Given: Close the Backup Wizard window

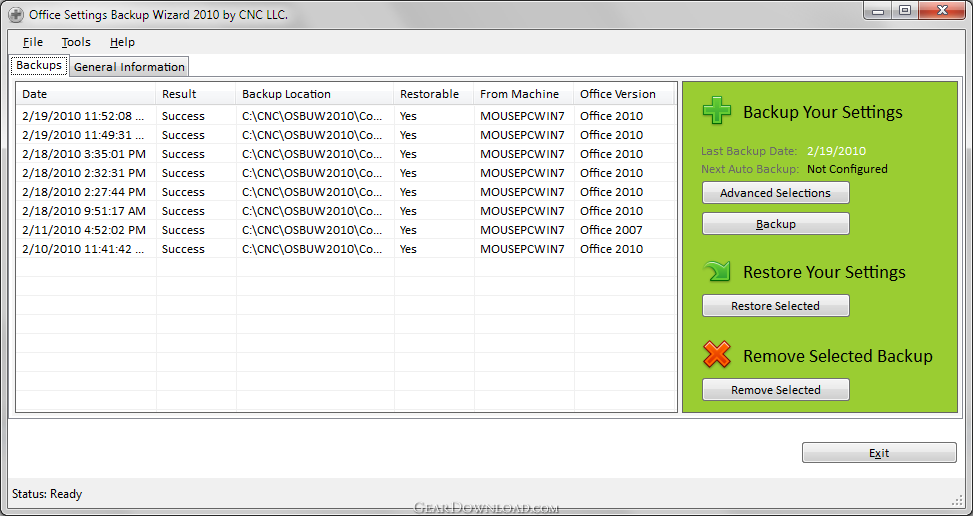Looking at the screenshot, I should point(942,11).
